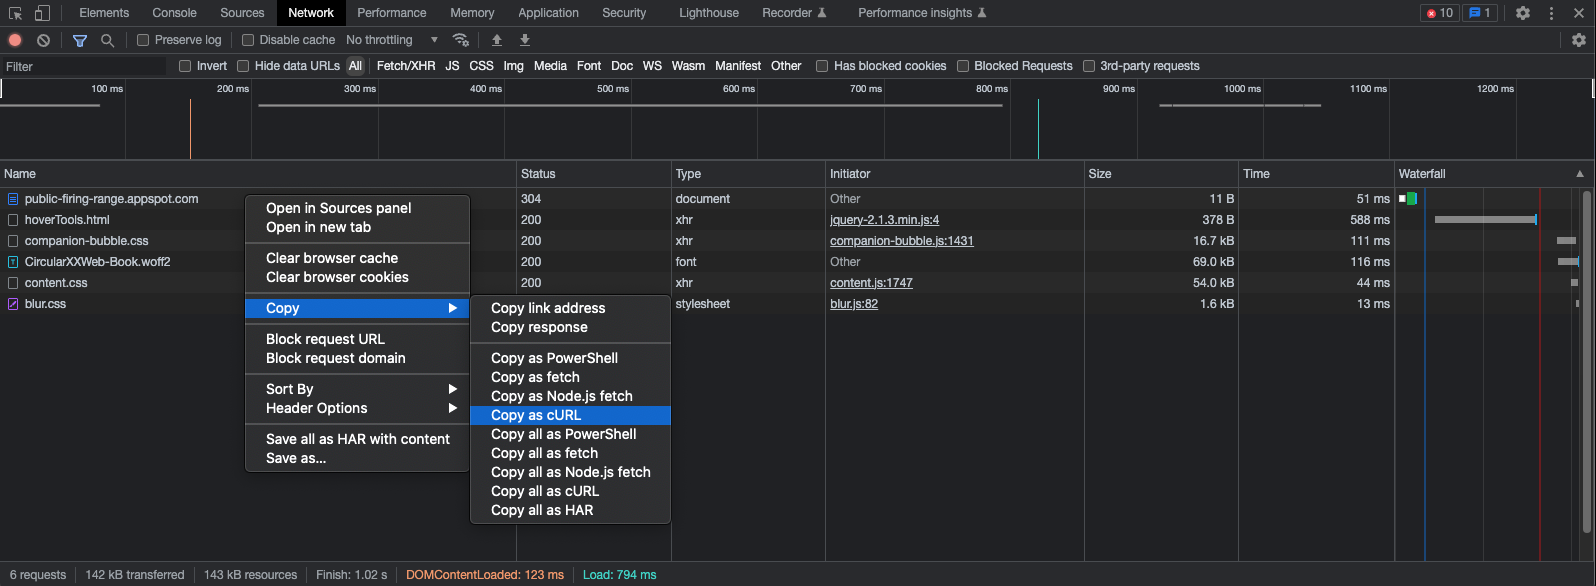Click the inspect element picker icon

(x=15, y=13)
